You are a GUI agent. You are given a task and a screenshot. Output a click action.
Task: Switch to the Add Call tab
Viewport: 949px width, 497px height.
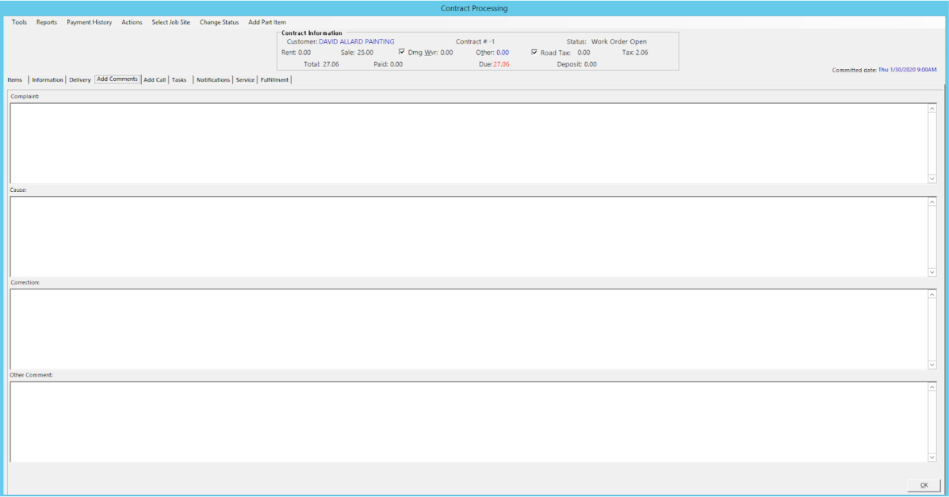click(x=155, y=80)
